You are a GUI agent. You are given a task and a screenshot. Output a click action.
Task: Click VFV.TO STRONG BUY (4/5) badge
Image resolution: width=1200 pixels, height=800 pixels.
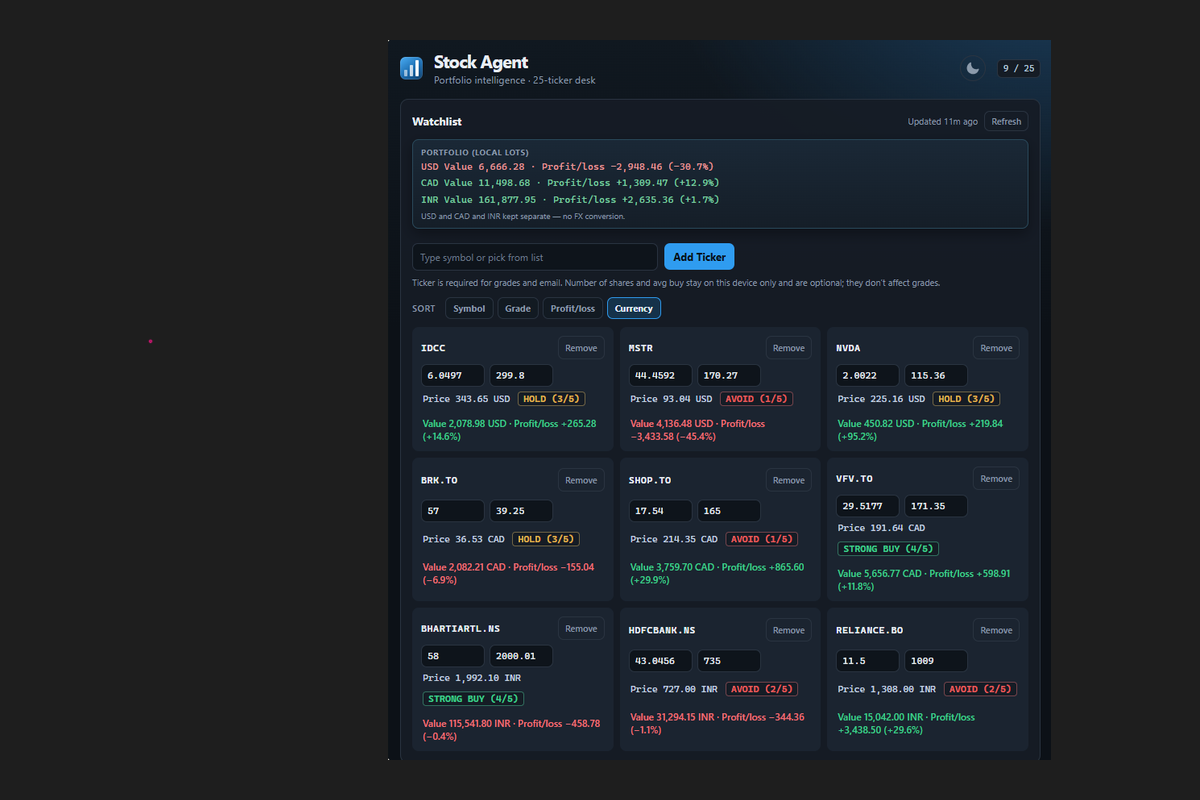click(888, 549)
